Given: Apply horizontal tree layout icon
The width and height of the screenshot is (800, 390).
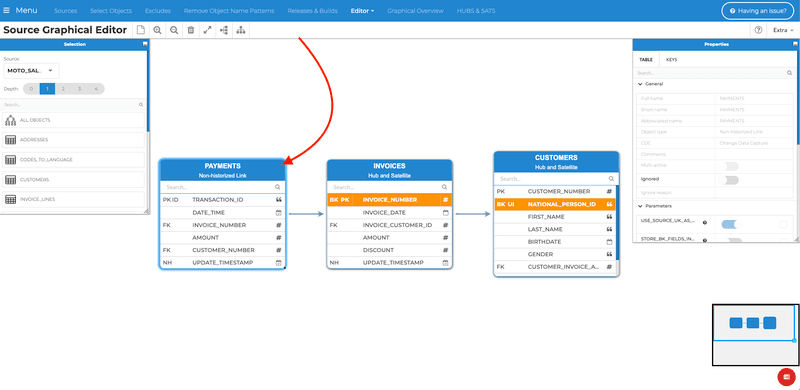Looking at the screenshot, I should click(x=224, y=30).
